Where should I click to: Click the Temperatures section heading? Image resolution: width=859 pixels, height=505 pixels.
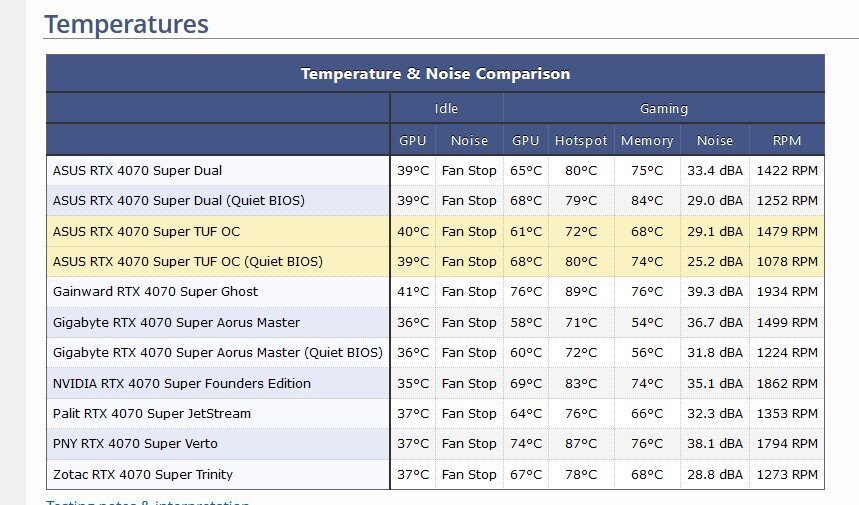[x=127, y=24]
